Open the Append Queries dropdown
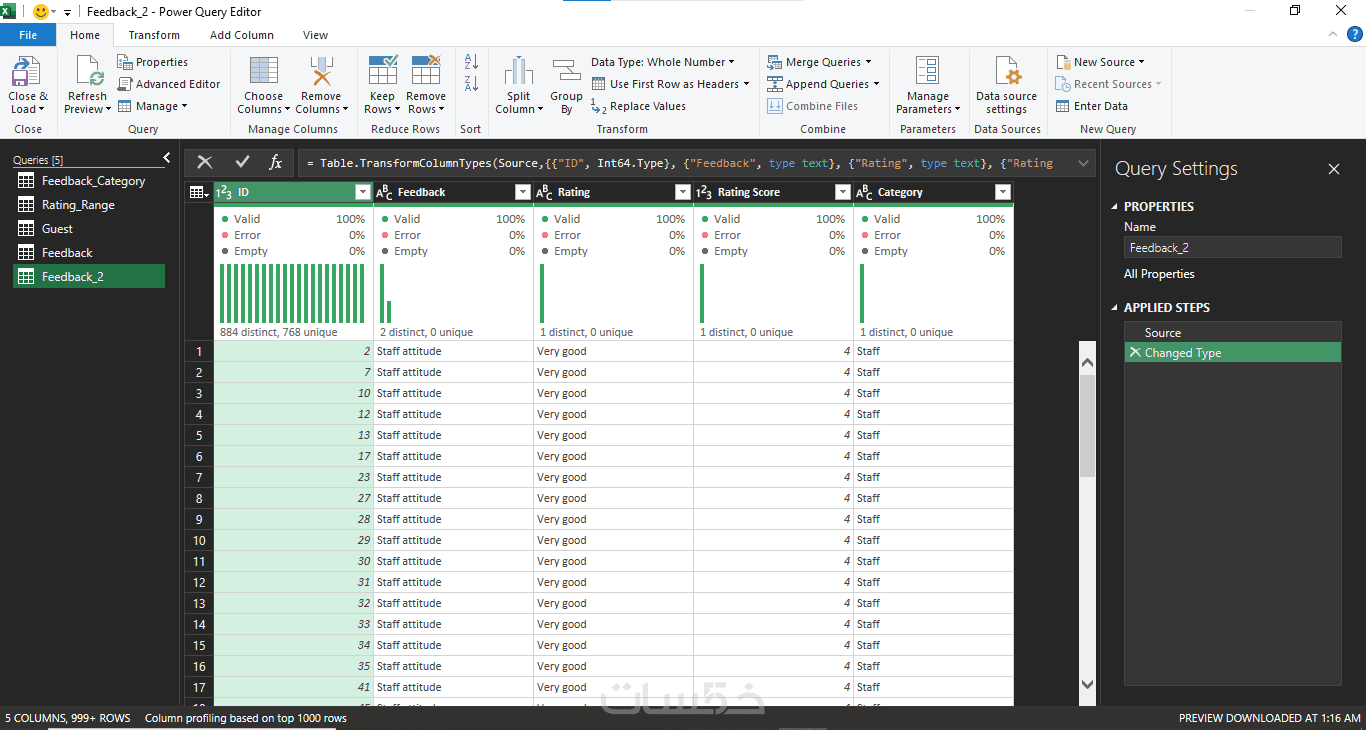 pyautogui.click(x=823, y=84)
